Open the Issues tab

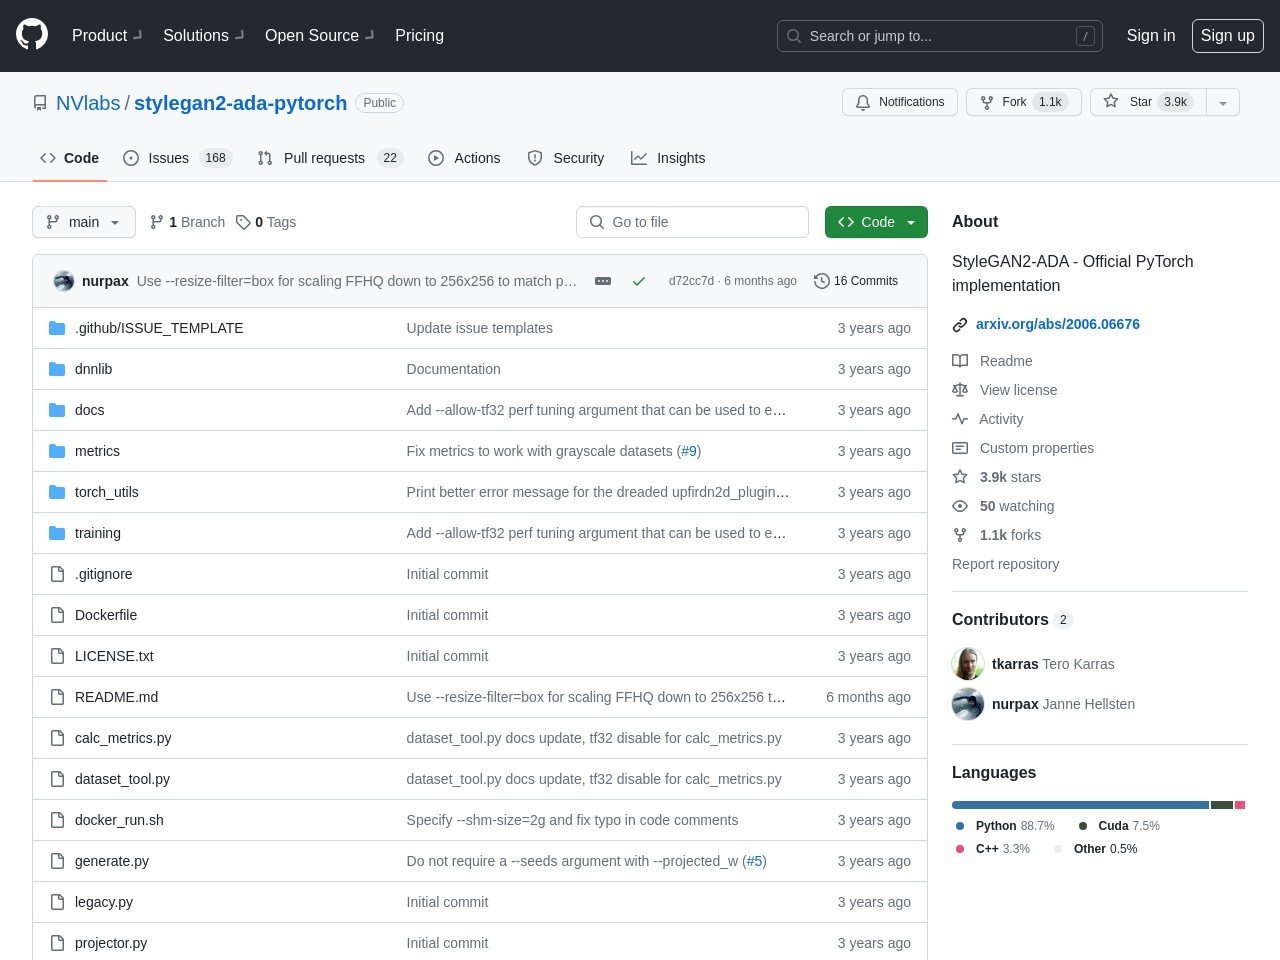pos(168,158)
